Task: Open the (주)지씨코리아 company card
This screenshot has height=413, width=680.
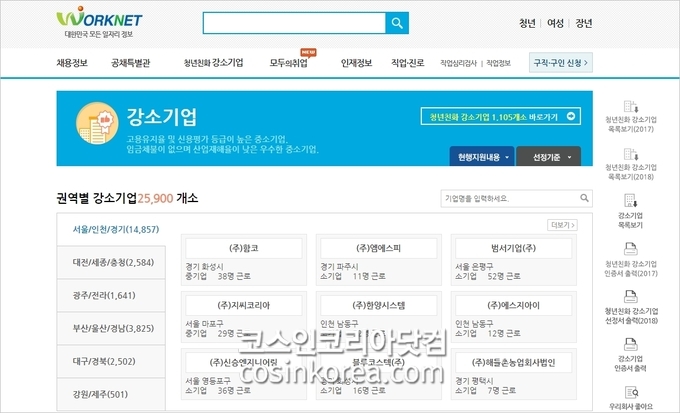Action: click(x=244, y=317)
